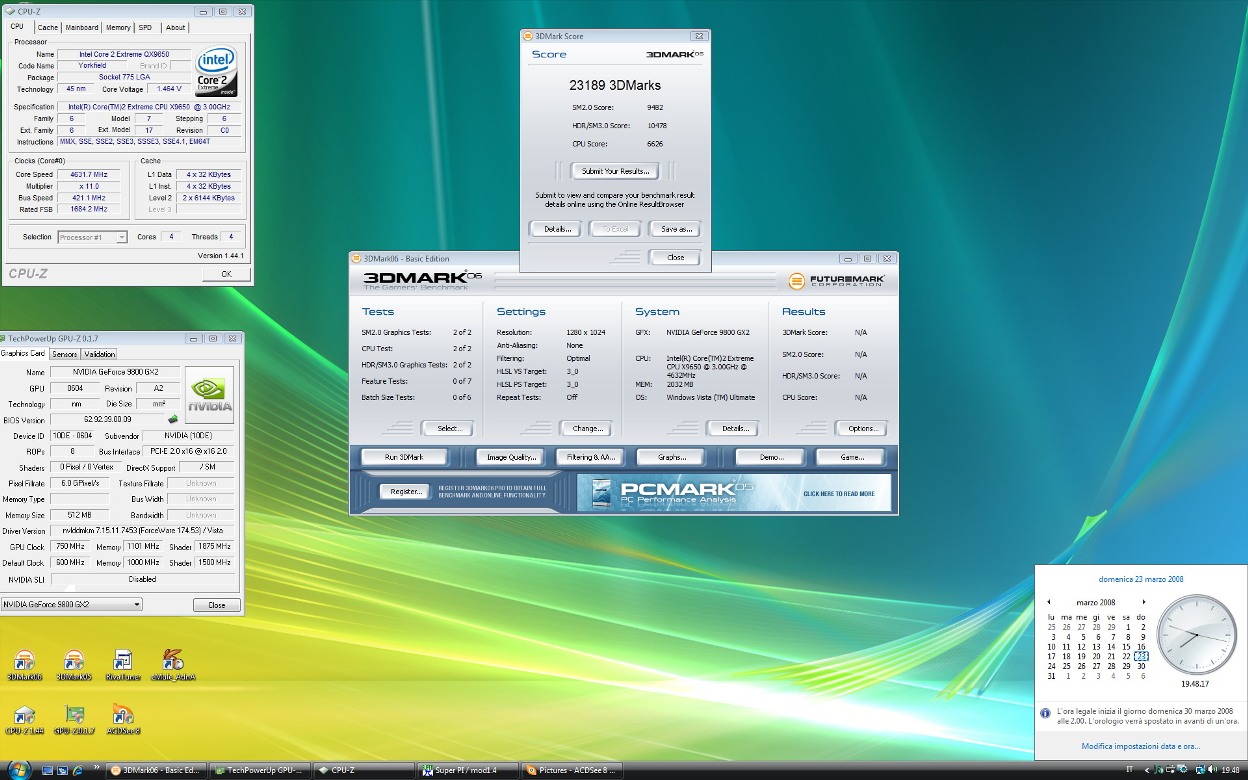Click the PCMark05 banner to read more

(734, 492)
